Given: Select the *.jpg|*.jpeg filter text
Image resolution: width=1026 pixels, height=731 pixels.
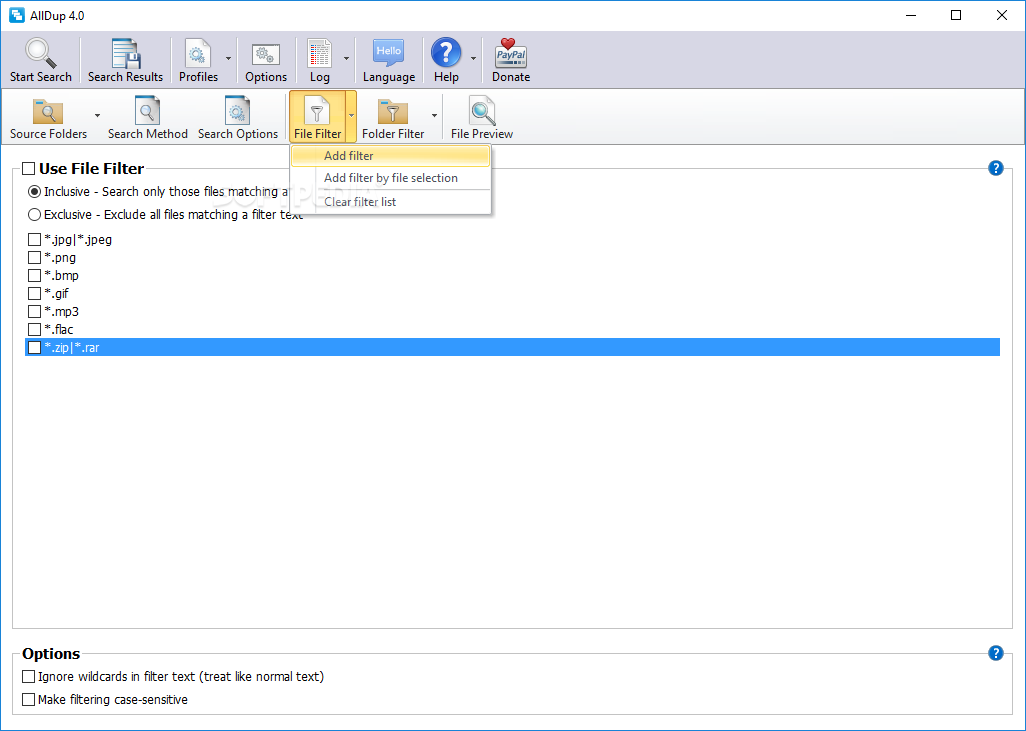Looking at the screenshot, I should (78, 240).
